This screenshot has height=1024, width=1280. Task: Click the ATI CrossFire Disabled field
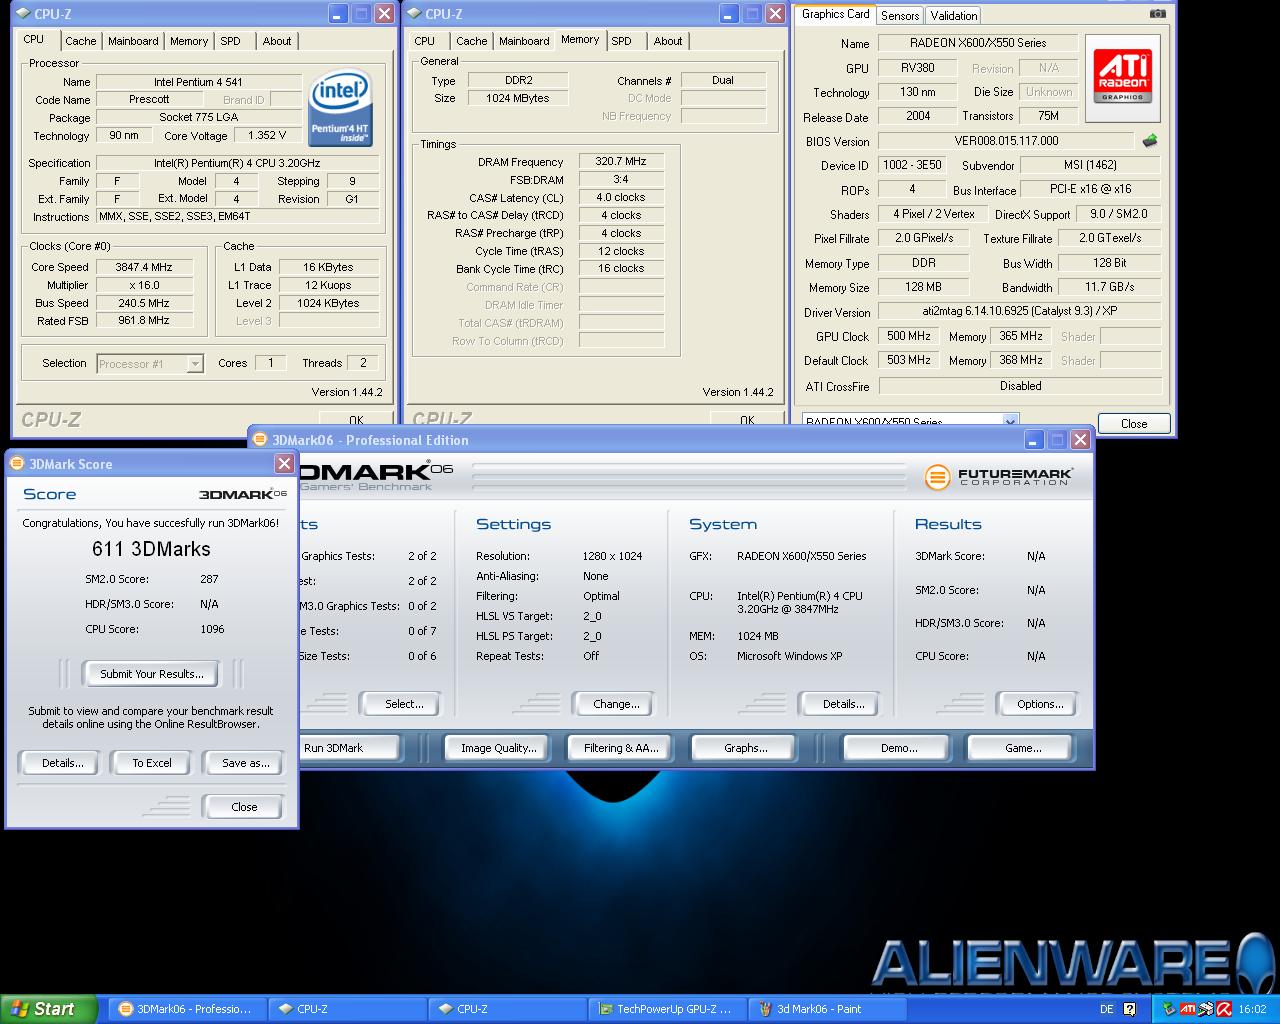[1020, 386]
